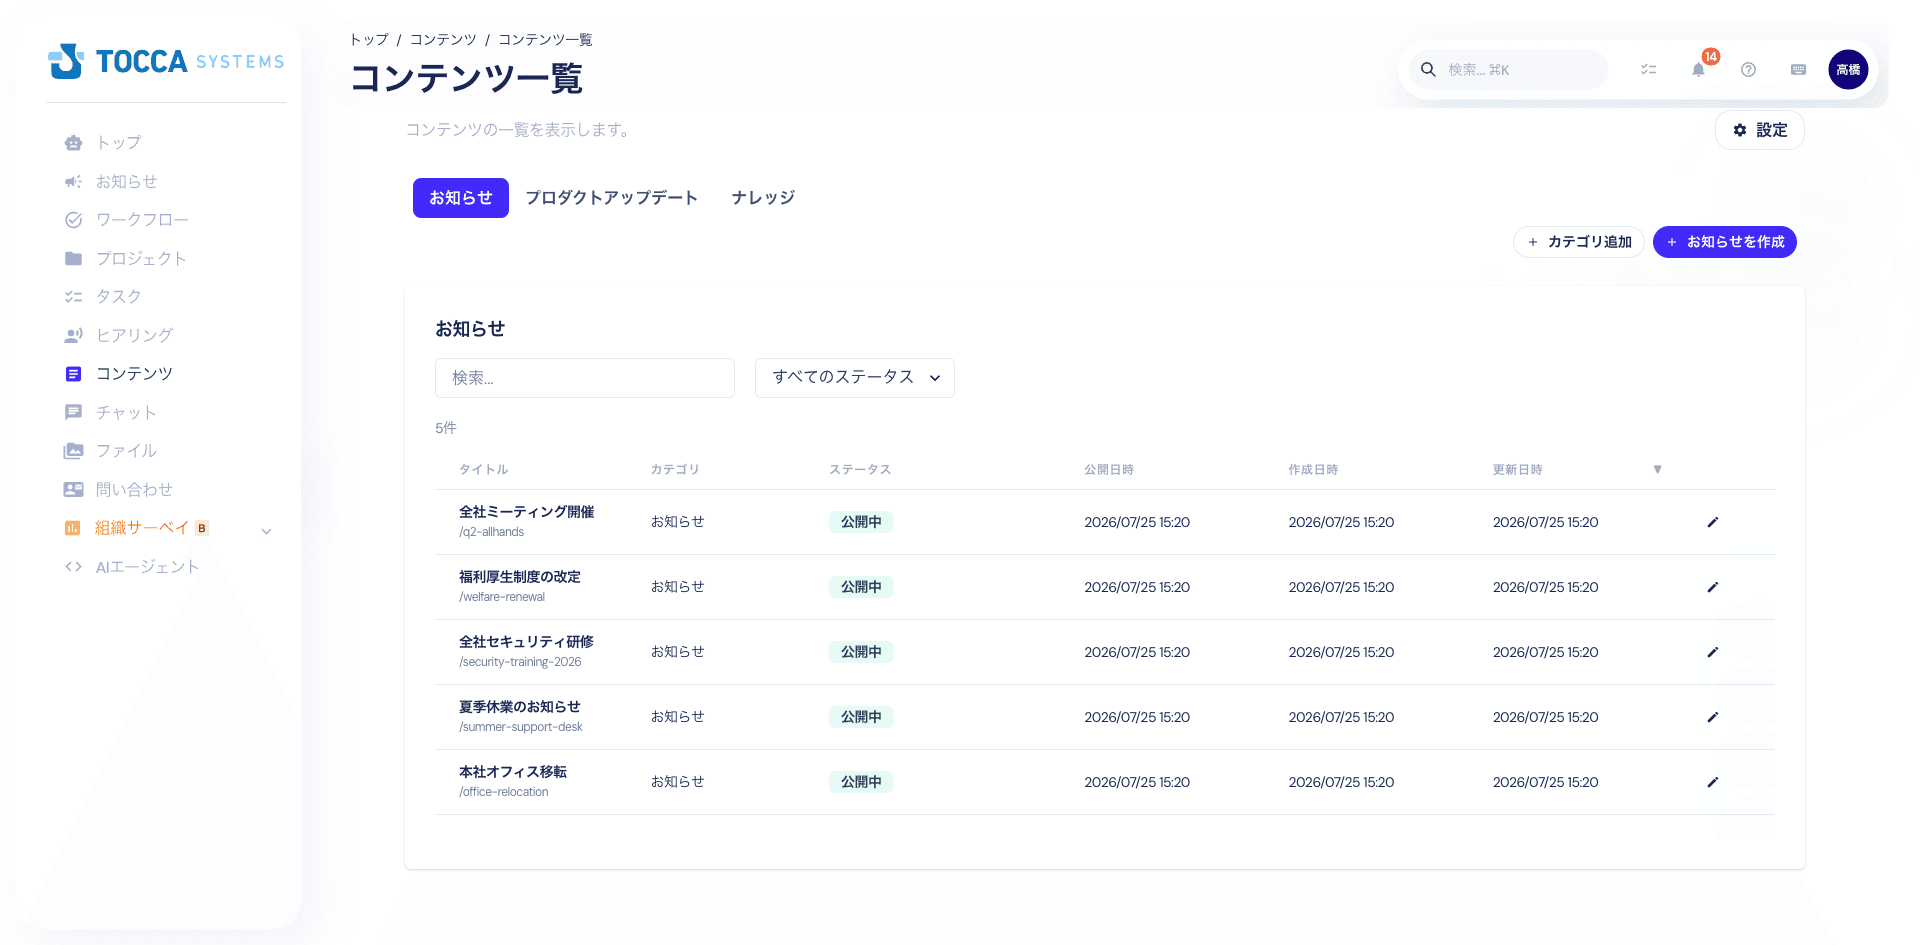Viewport: 1920px width, 945px height.
Task: Click the 設定 button
Action: pyautogui.click(x=1760, y=130)
